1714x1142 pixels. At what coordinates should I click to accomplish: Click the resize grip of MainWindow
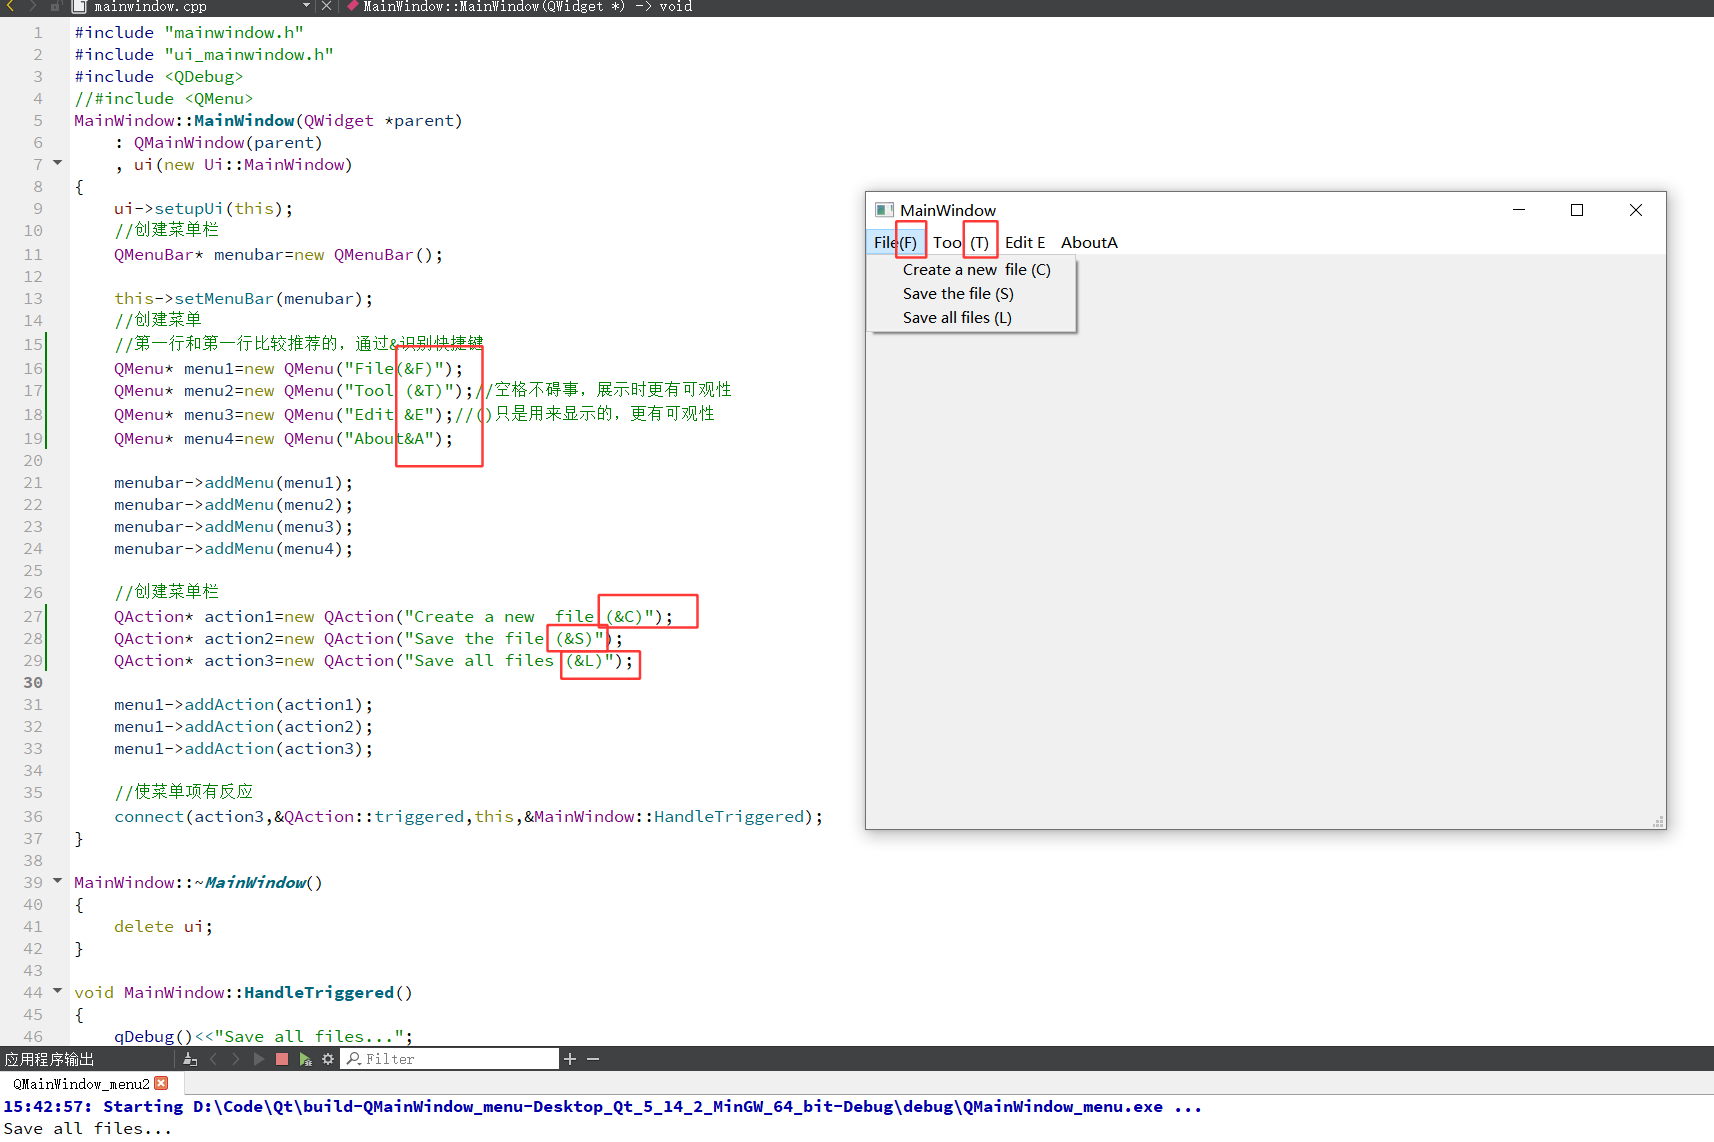point(1658,821)
